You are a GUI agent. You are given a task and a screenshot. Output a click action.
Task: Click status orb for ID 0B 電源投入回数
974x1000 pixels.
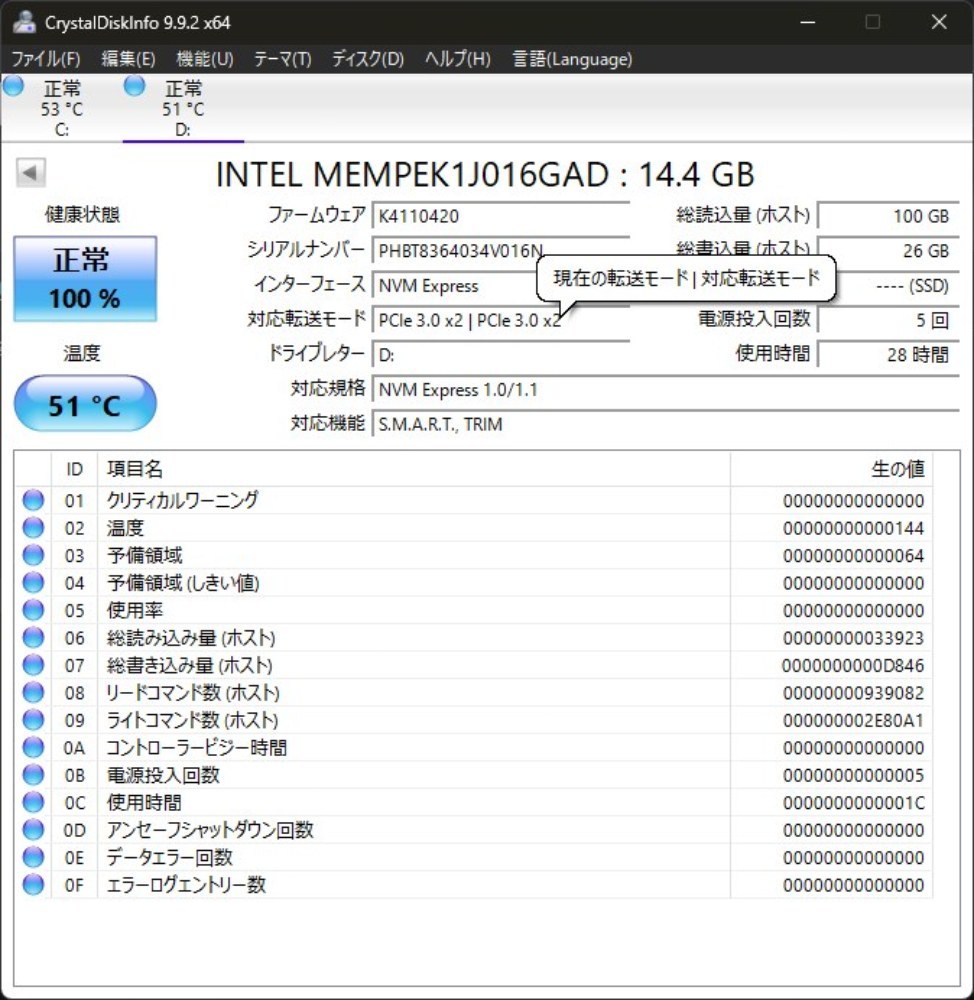(33, 774)
